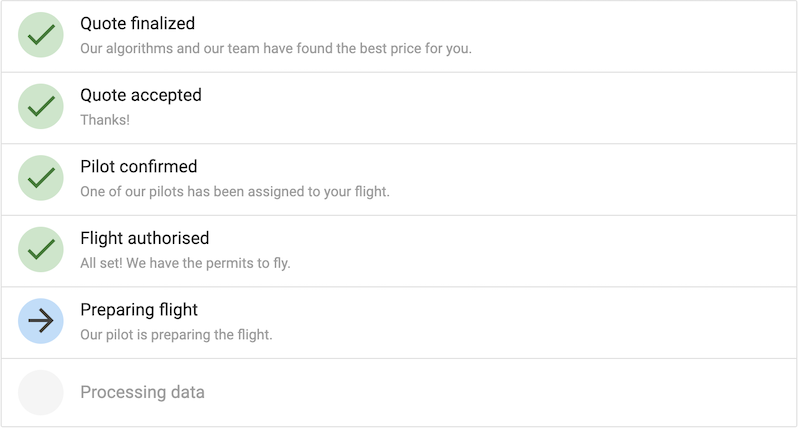The width and height of the screenshot is (798, 428).
Task: Click empty area of the Preparing flight row
Action: click(534, 323)
